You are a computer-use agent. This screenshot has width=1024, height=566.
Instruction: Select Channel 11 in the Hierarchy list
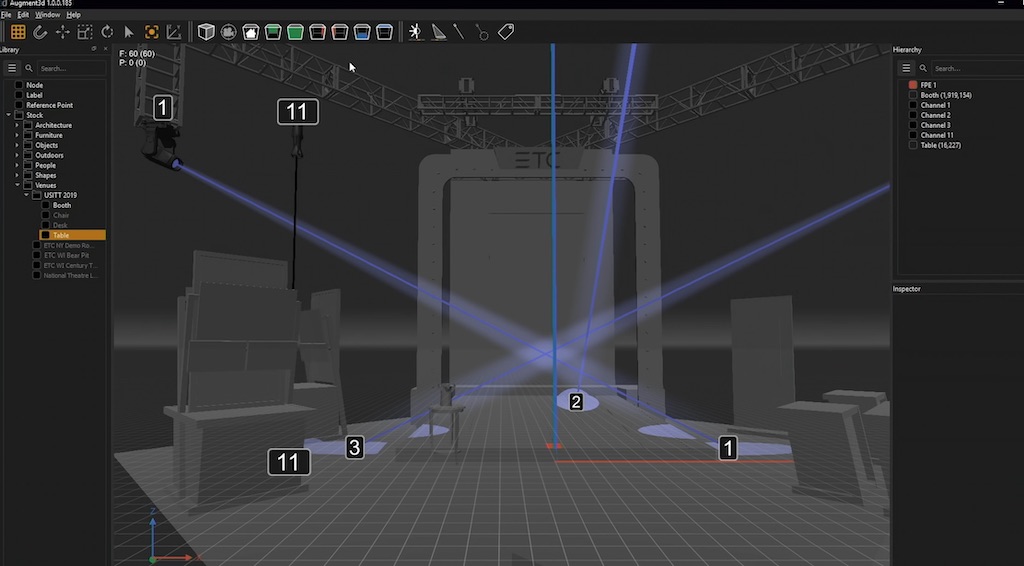(937, 135)
